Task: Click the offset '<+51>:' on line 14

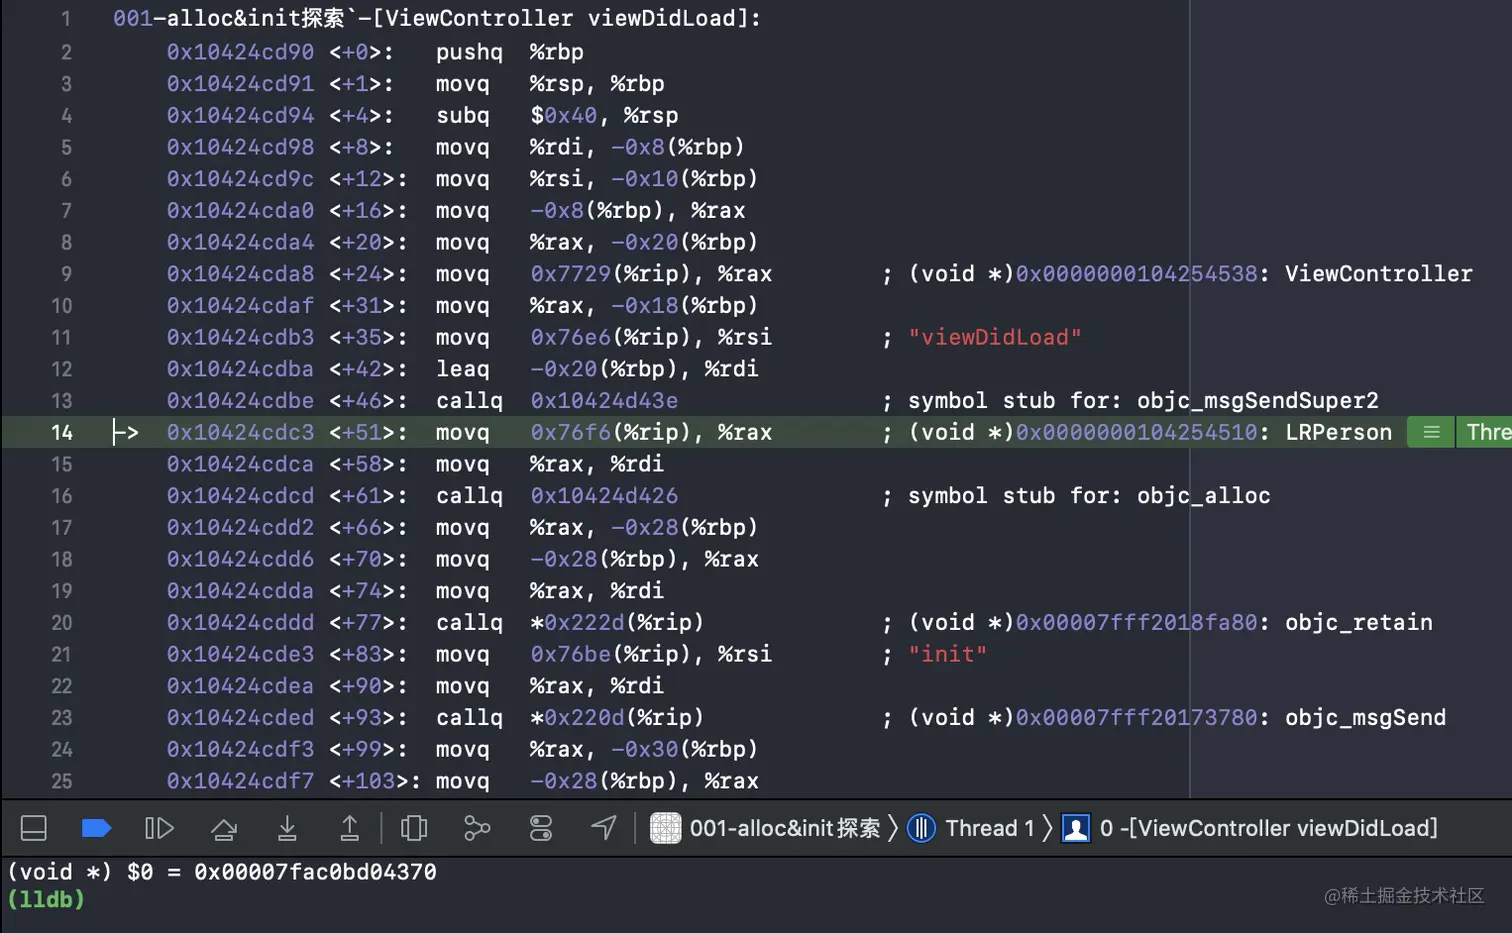Action: pyautogui.click(x=368, y=432)
